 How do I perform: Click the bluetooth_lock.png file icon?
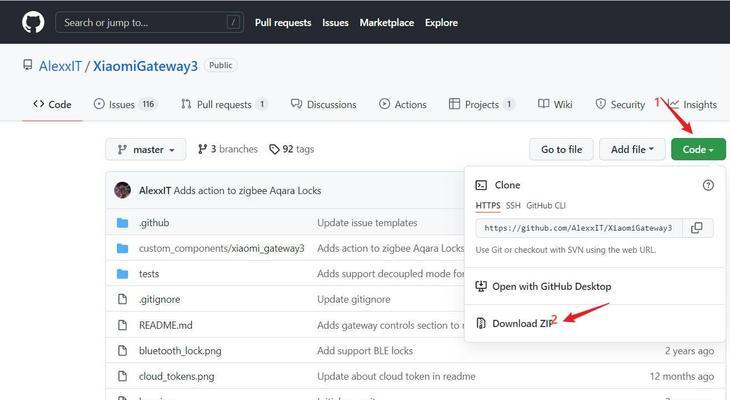[122, 351]
